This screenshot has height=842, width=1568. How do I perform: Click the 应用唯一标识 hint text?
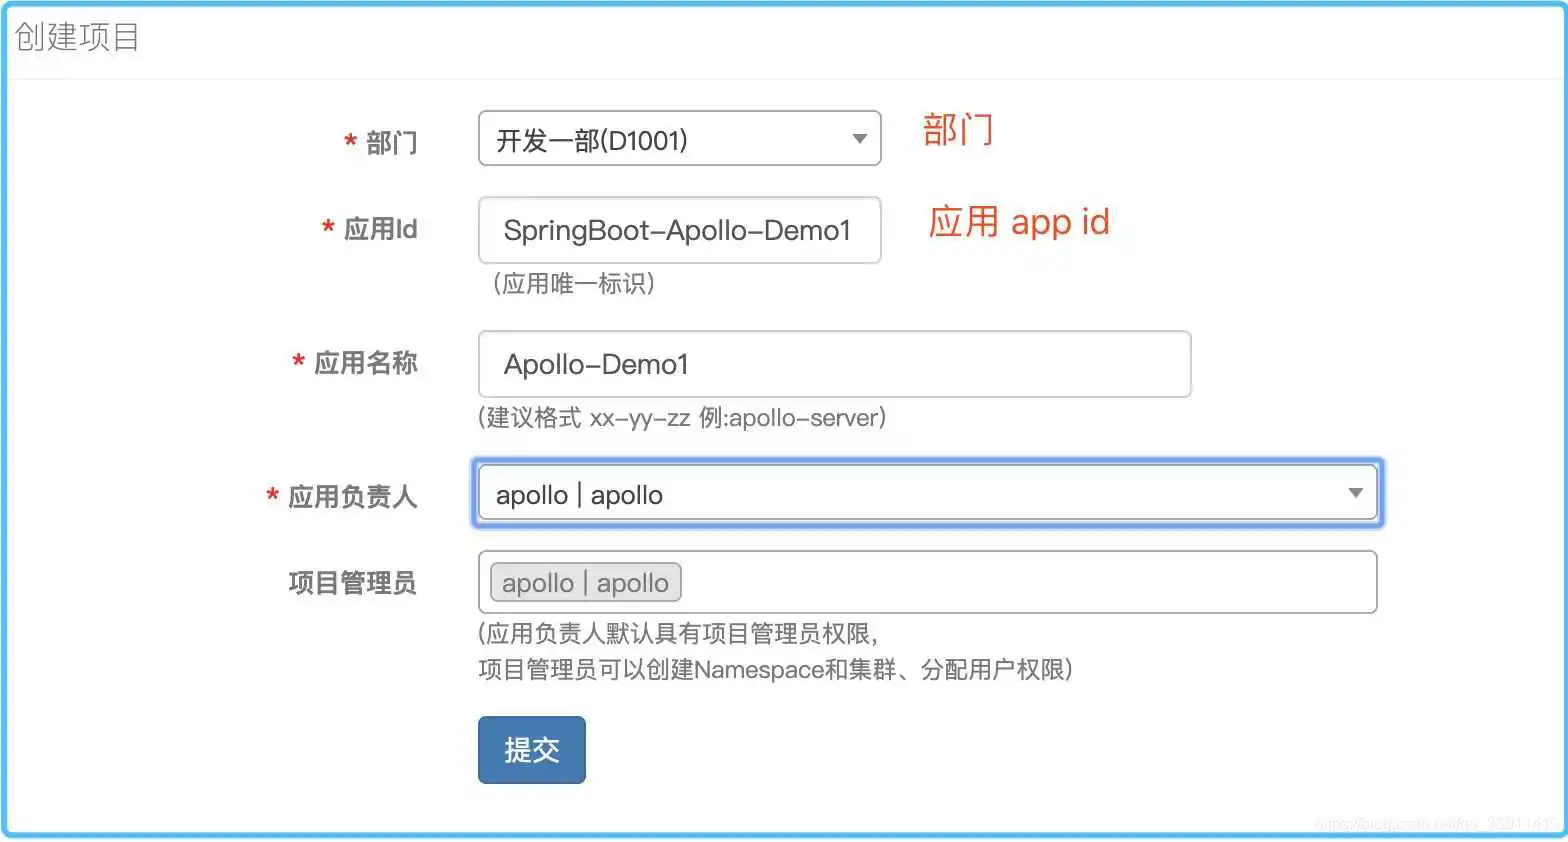click(571, 284)
